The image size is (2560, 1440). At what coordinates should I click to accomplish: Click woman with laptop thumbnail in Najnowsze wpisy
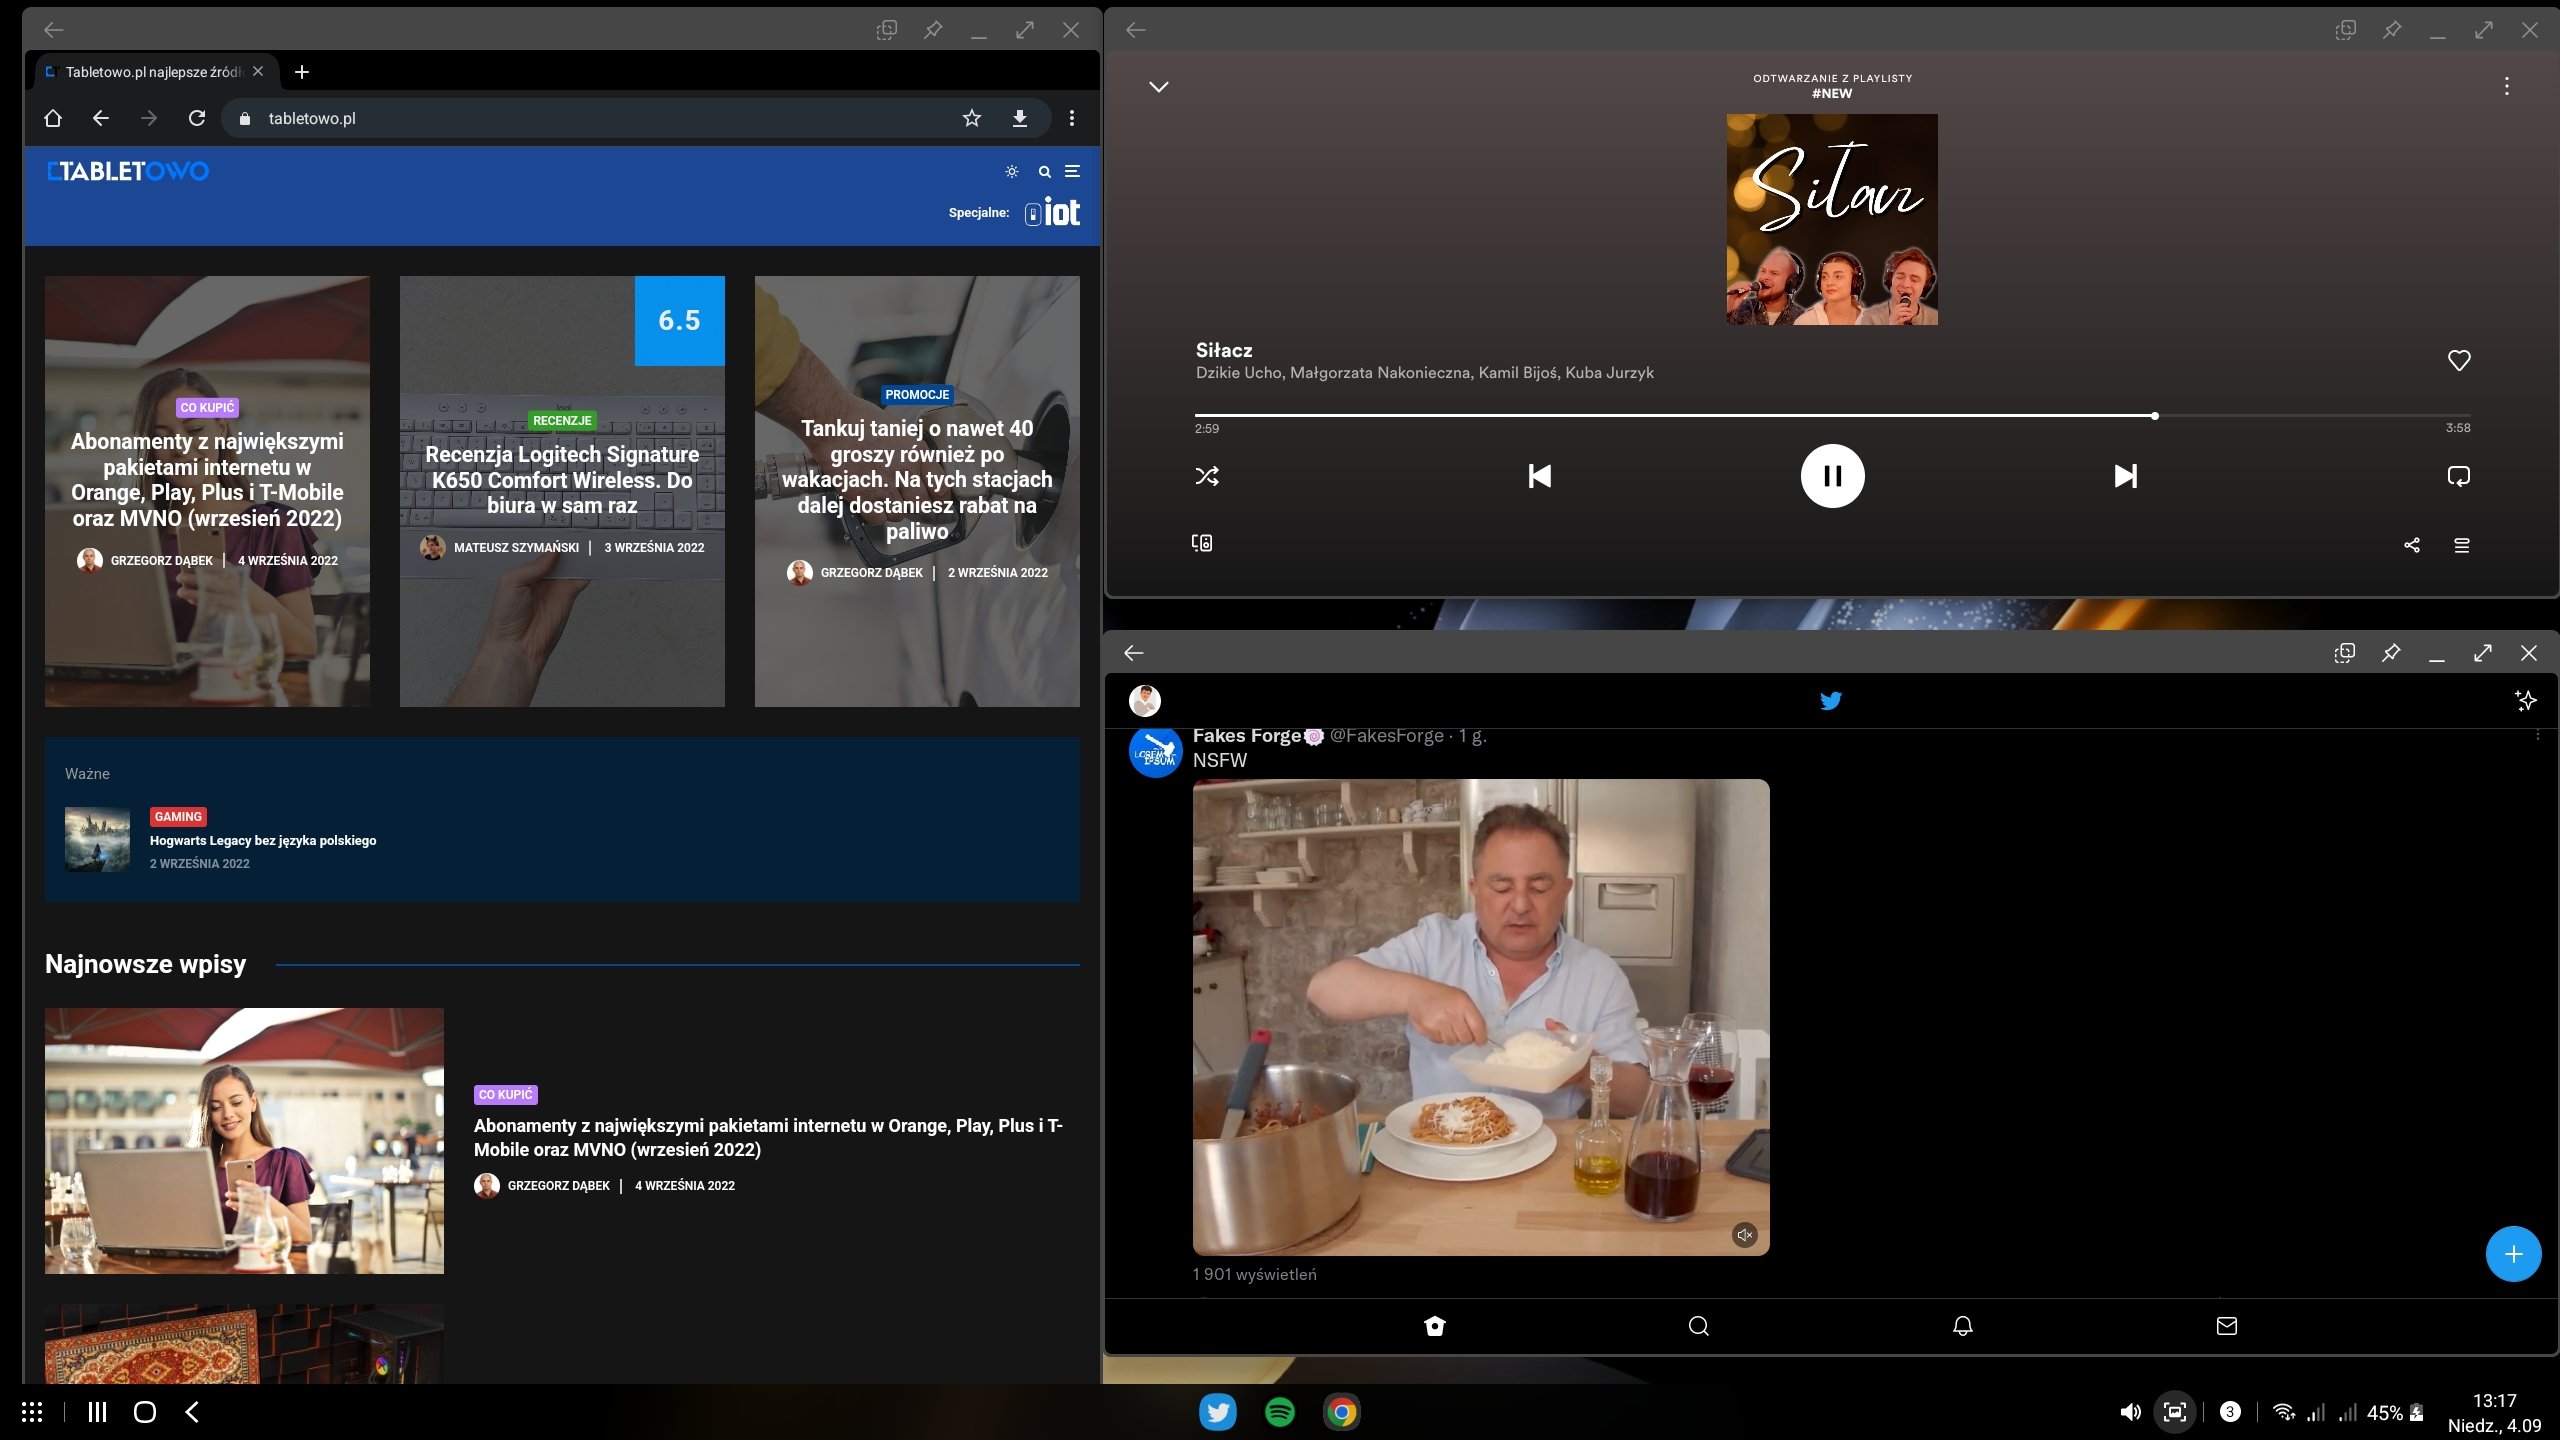(244, 1141)
